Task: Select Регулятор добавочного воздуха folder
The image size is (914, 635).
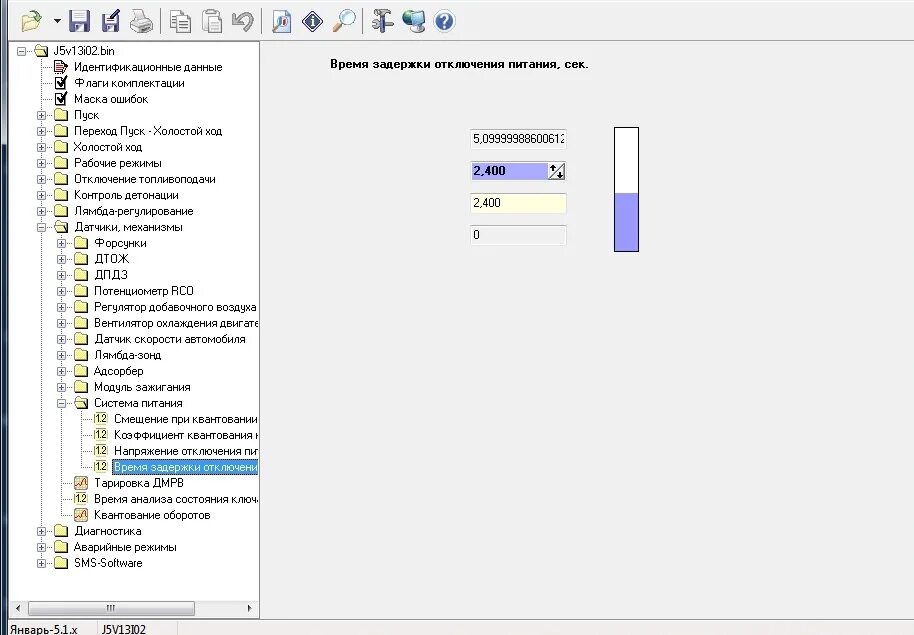Action: pos(175,307)
